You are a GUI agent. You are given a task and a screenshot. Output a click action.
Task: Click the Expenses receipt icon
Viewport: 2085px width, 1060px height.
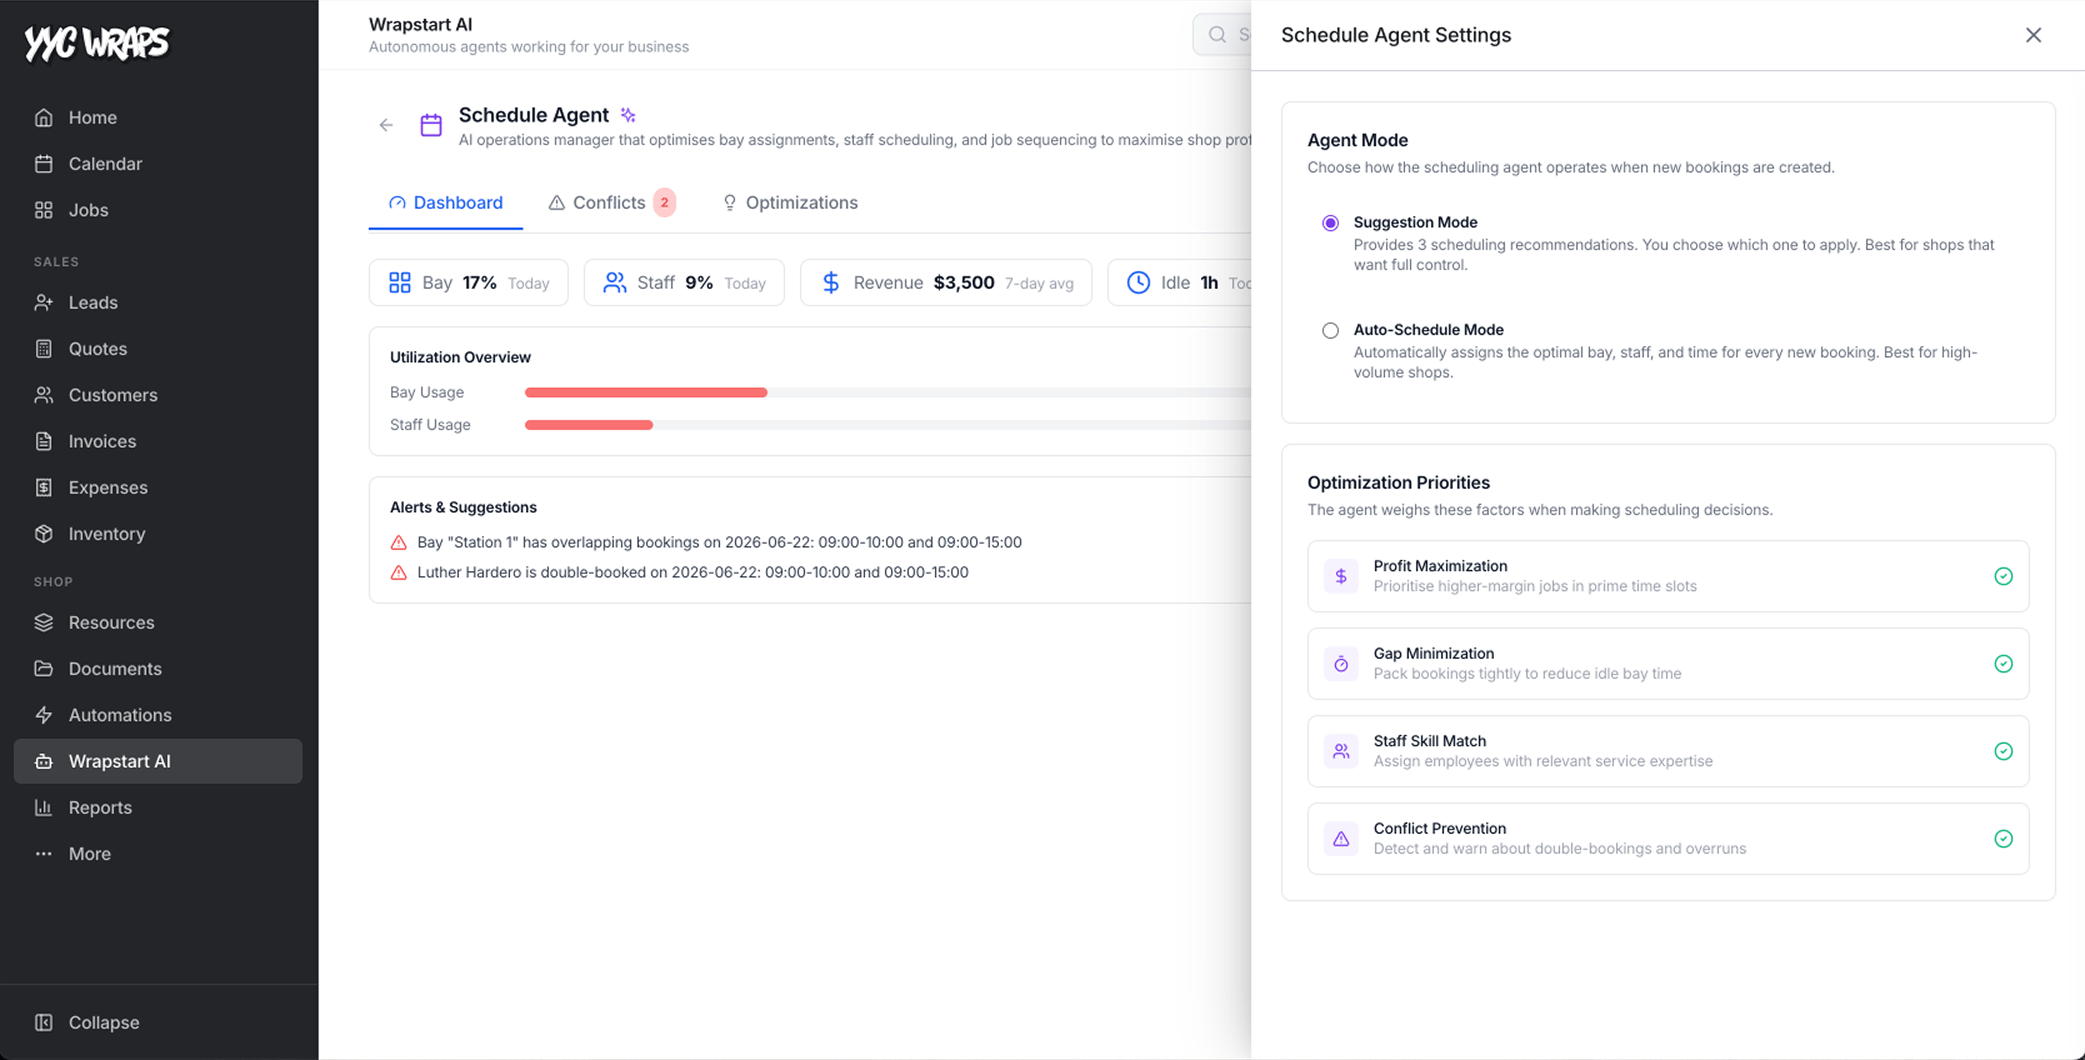point(43,487)
